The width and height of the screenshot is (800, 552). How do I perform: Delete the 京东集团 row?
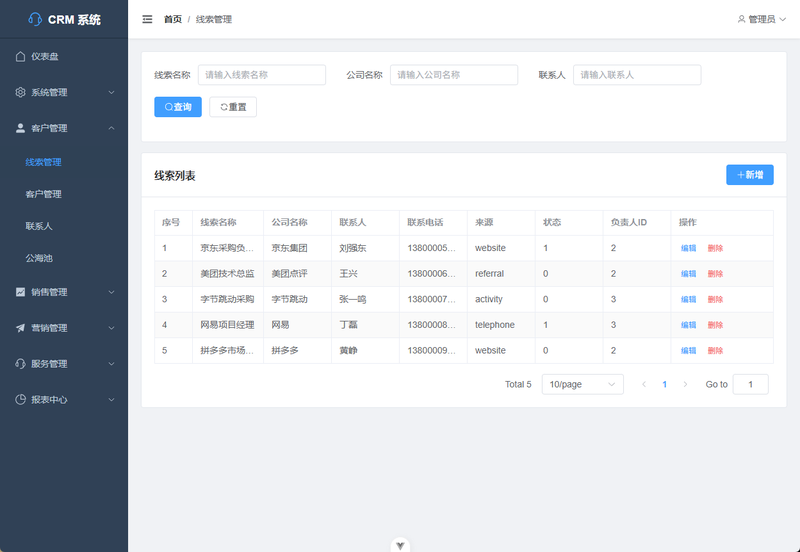pyautogui.click(x=715, y=248)
